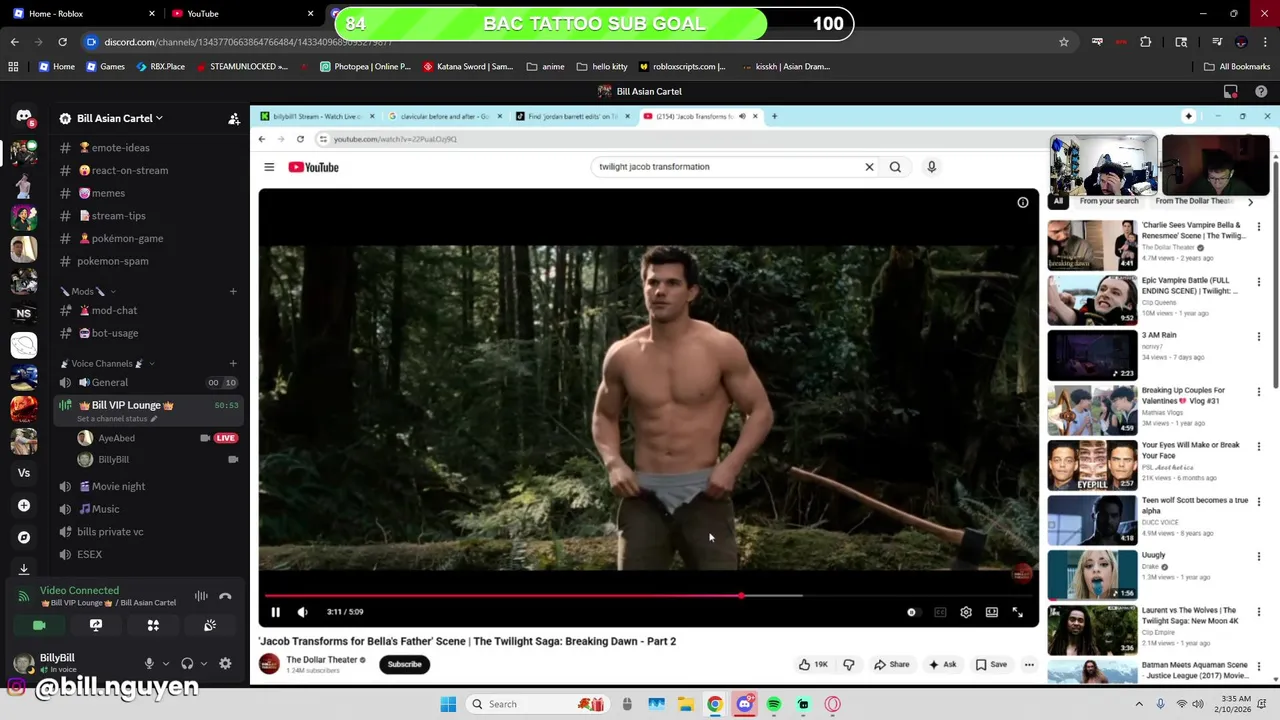Join the General voice channel
1280x720 pixels.
pyautogui.click(x=148, y=382)
